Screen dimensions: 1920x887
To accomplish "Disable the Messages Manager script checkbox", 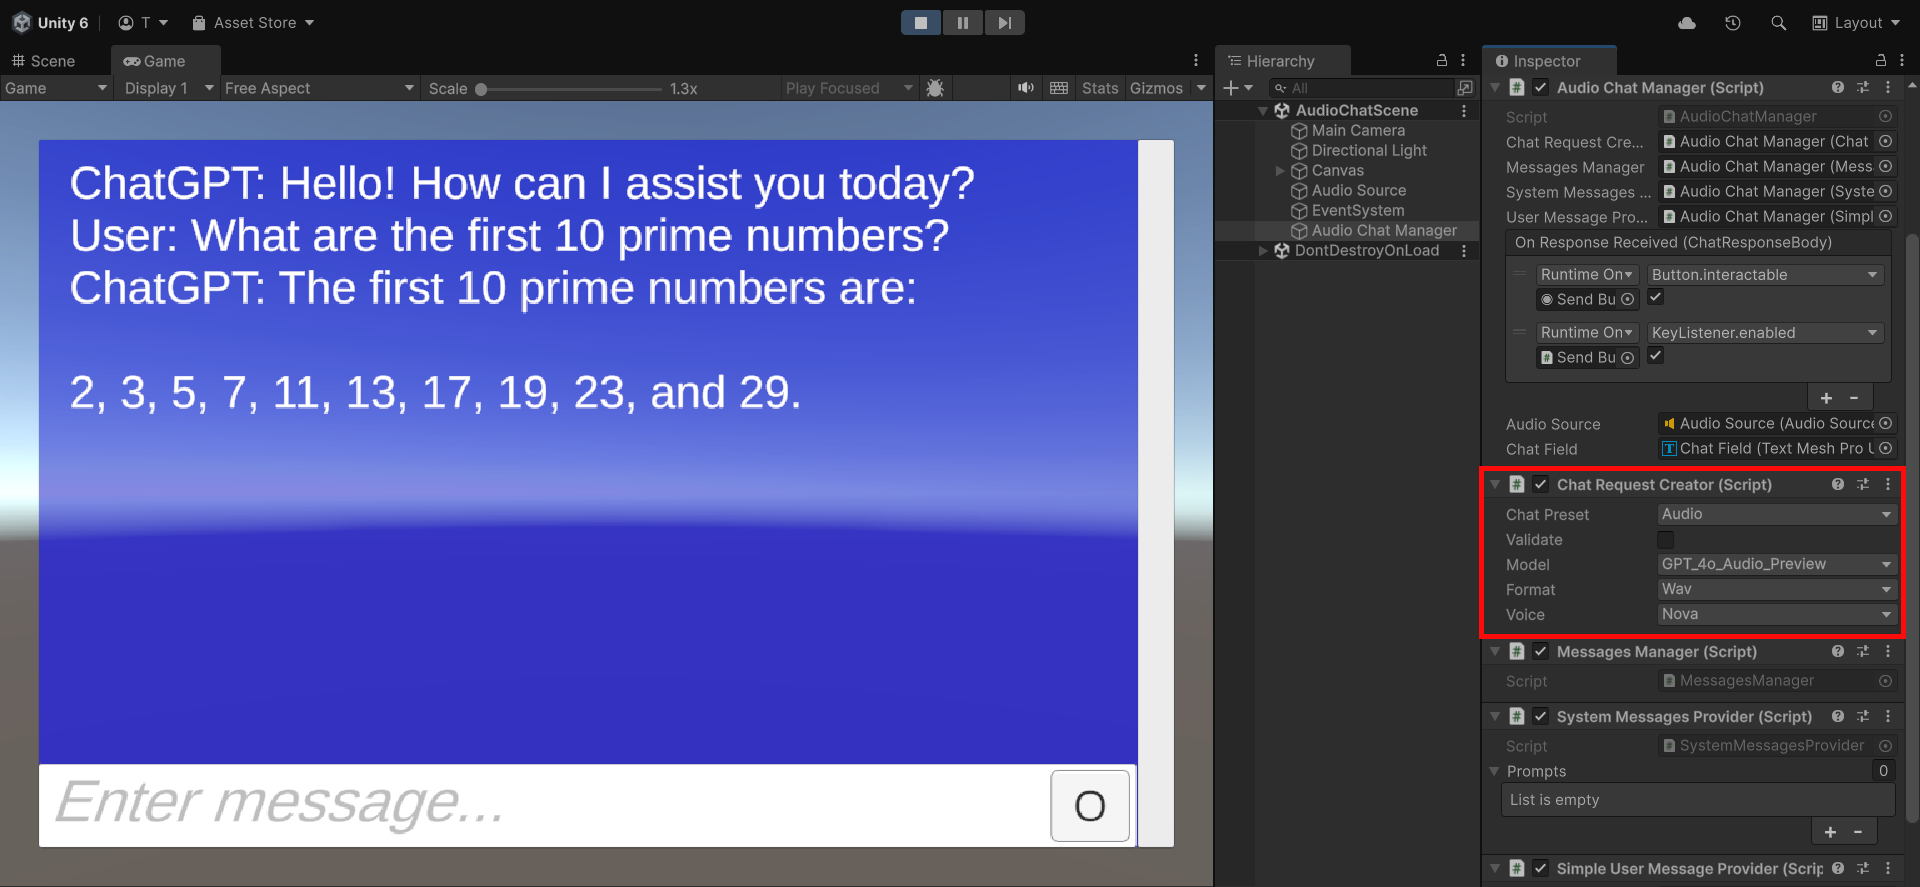I will pyautogui.click(x=1541, y=652).
